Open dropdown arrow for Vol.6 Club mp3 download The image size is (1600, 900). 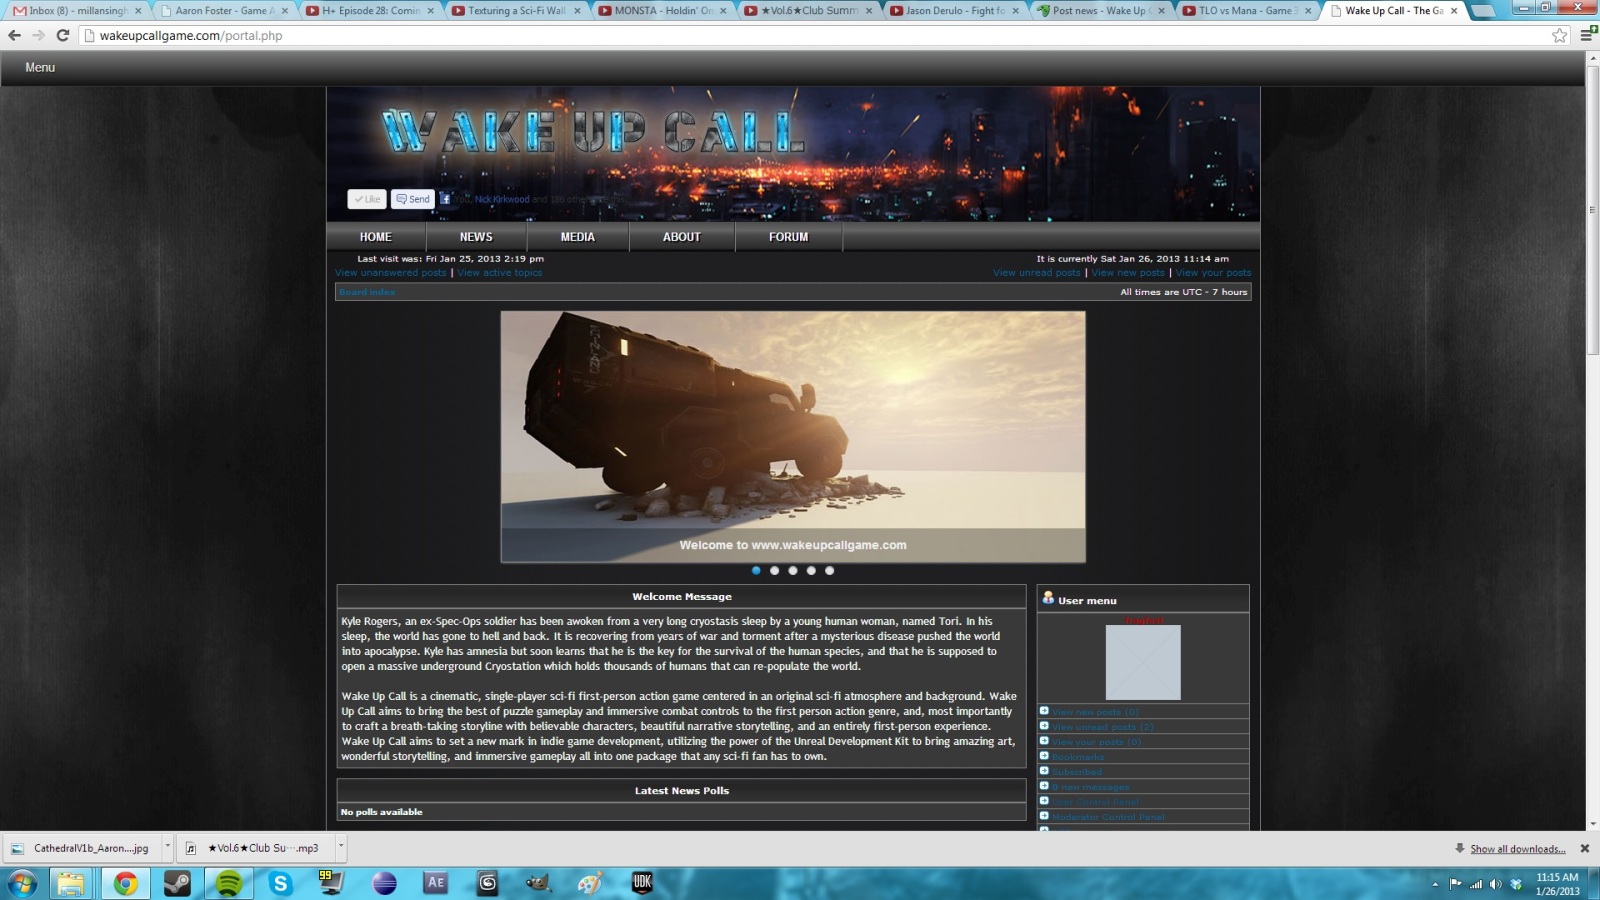click(x=341, y=847)
